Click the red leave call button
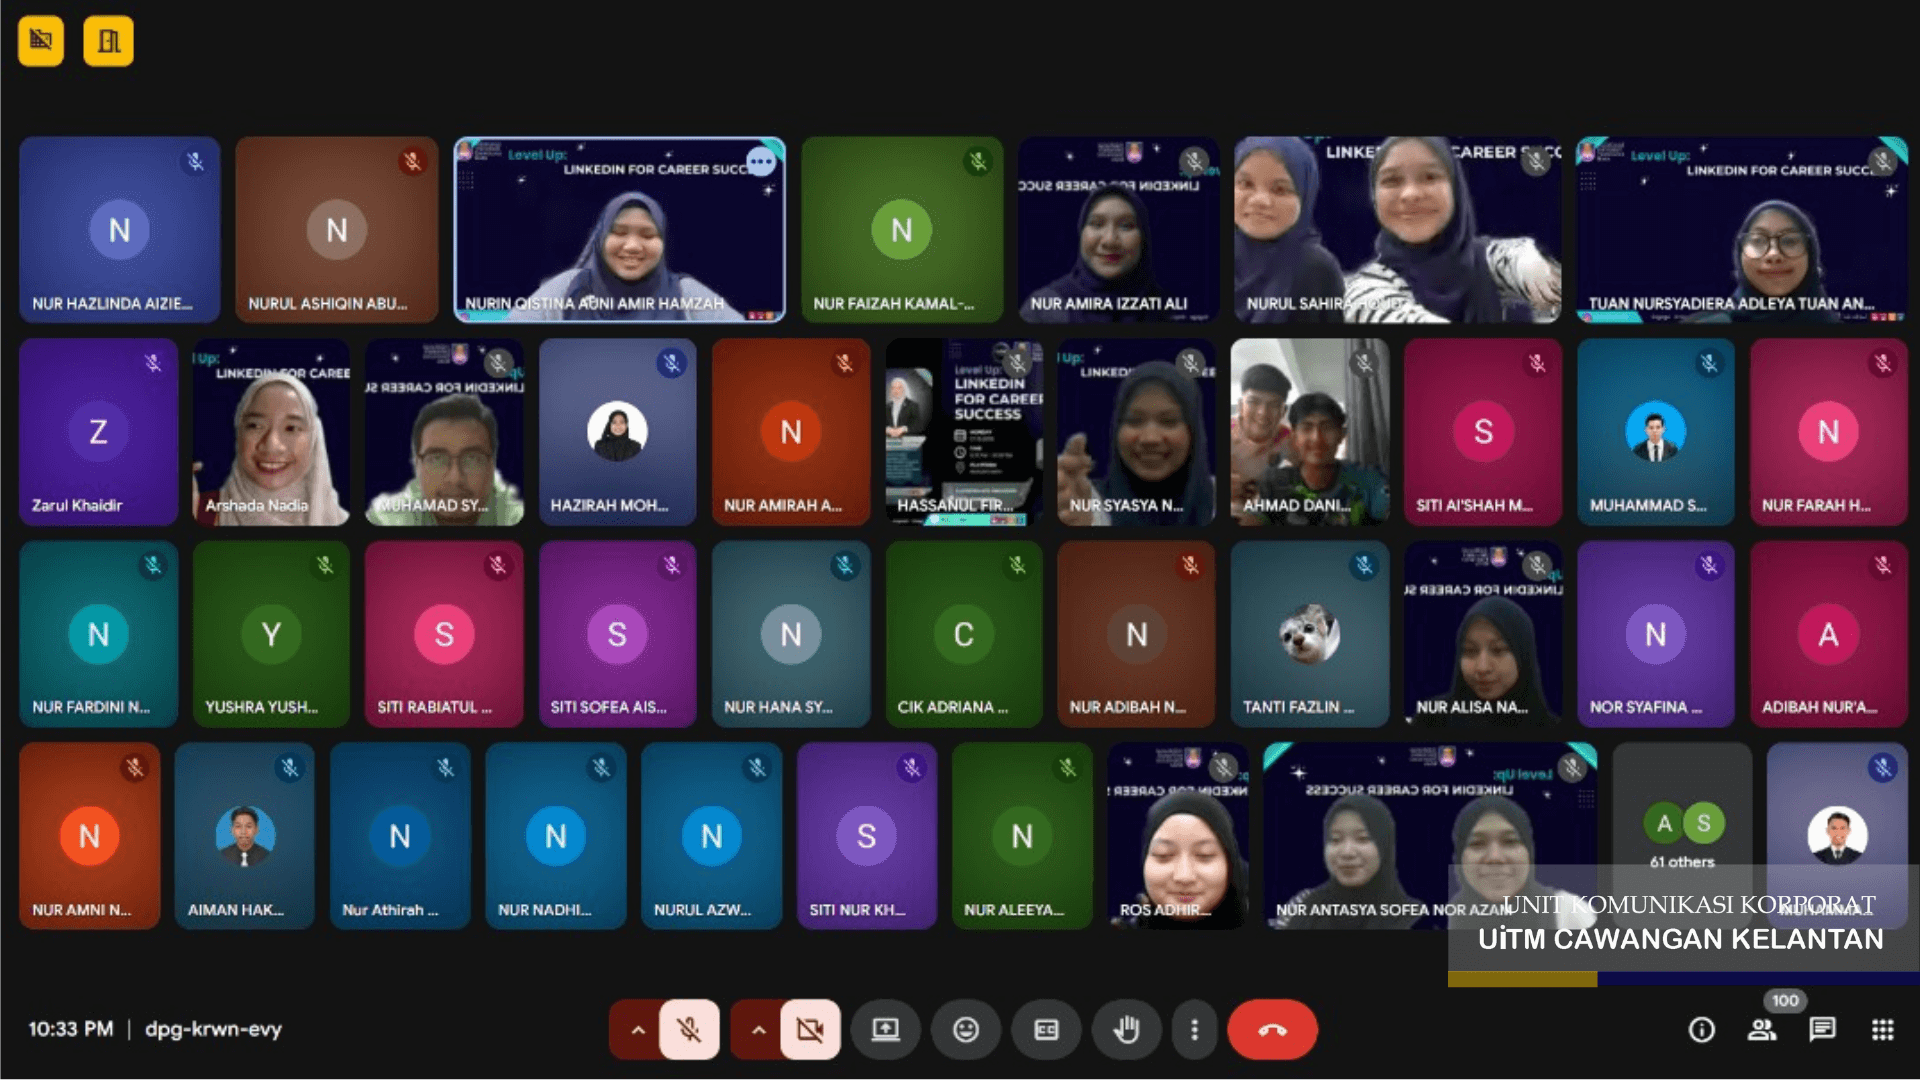This screenshot has width=1920, height=1080. click(1272, 1029)
